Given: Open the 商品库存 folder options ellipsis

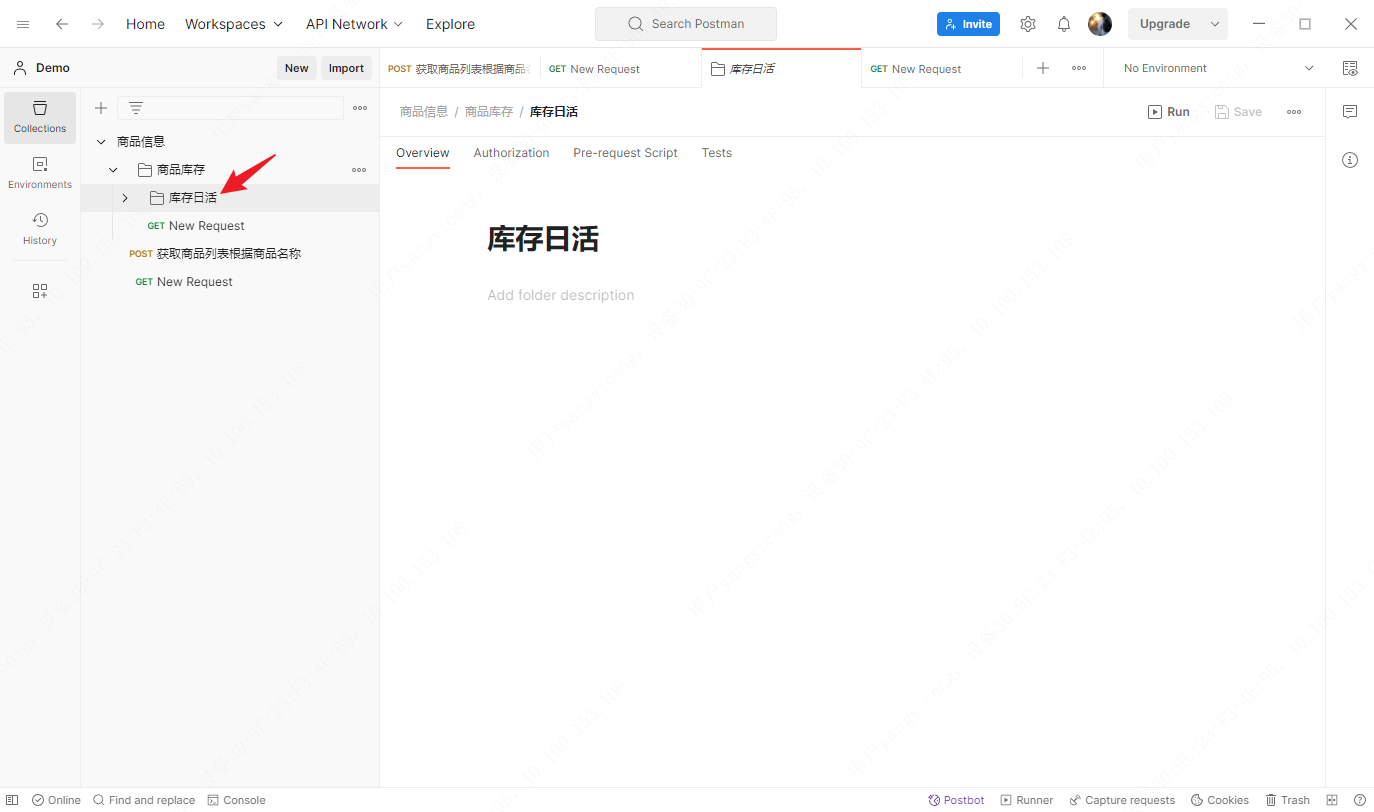Looking at the screenshot, I should [359, 170].
